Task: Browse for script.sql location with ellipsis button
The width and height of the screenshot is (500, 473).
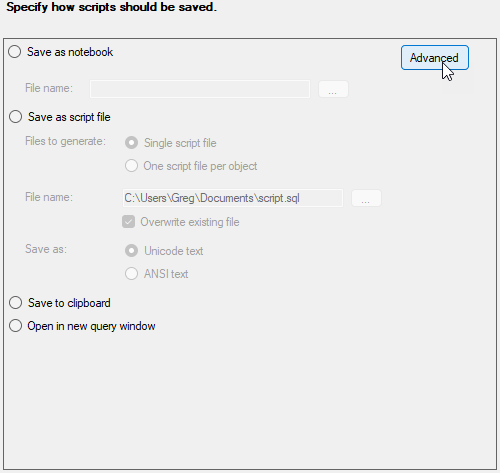Action: pos(366,198)
